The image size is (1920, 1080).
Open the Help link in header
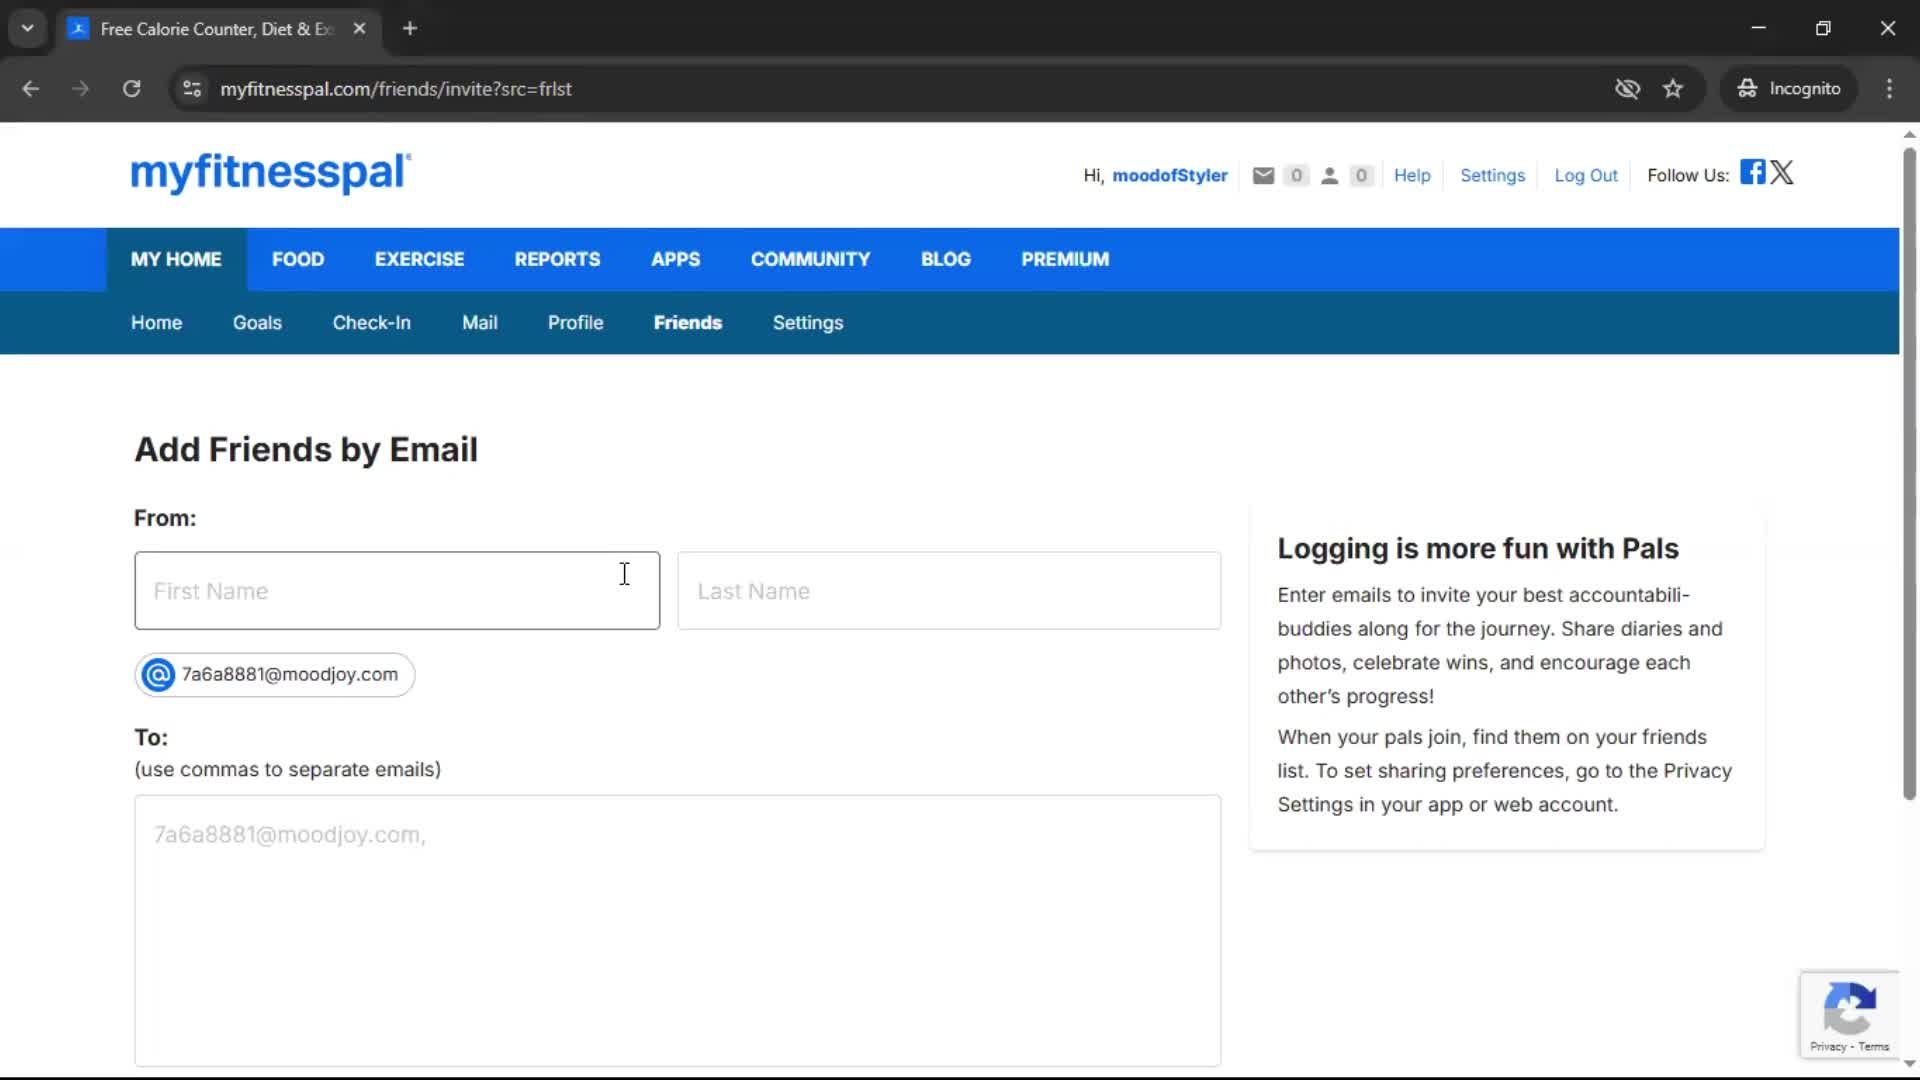pos(1412,176)
